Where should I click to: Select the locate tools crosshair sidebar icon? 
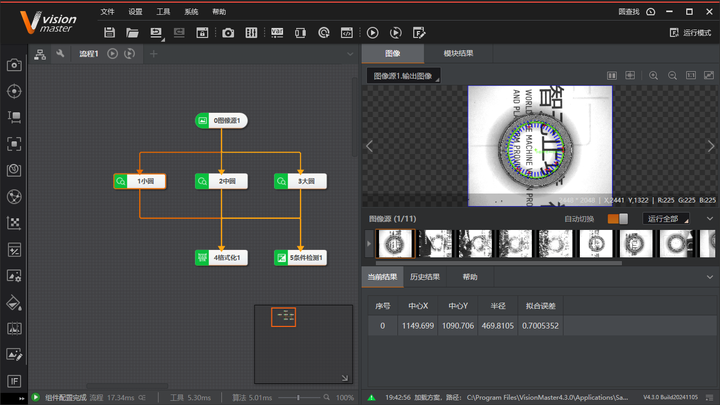14,91
